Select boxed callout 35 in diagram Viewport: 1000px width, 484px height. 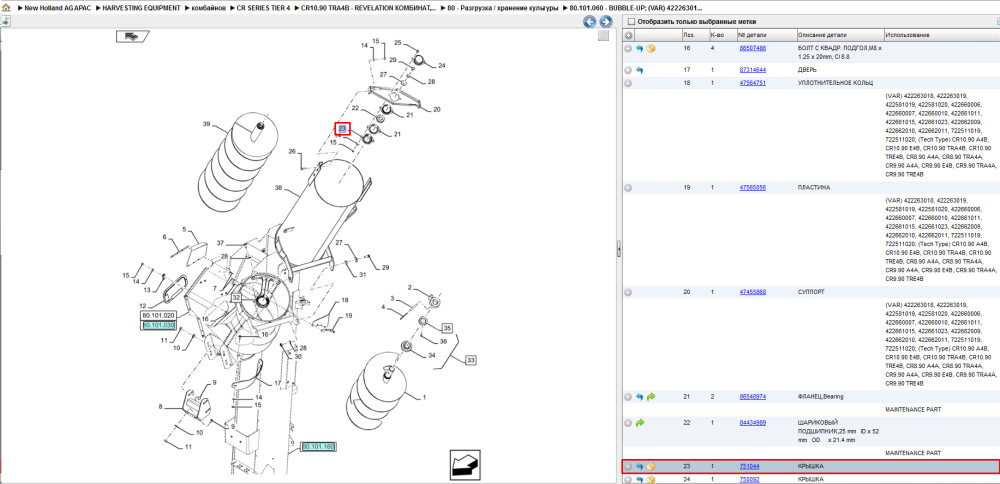447,328
